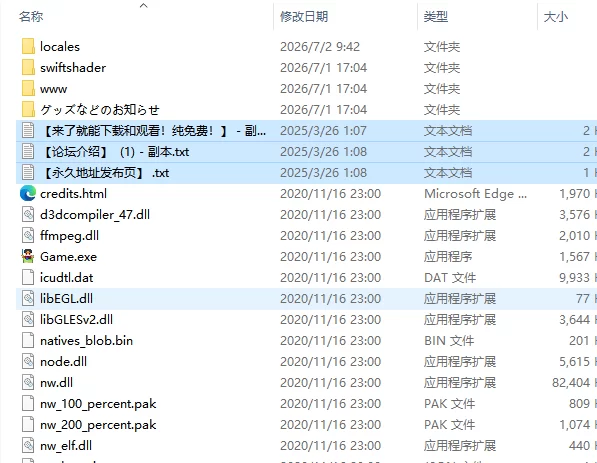Click the 2025/3/26 1:07 modified date
The height and width of the screenshot is (463, 597).
point(323,131)
